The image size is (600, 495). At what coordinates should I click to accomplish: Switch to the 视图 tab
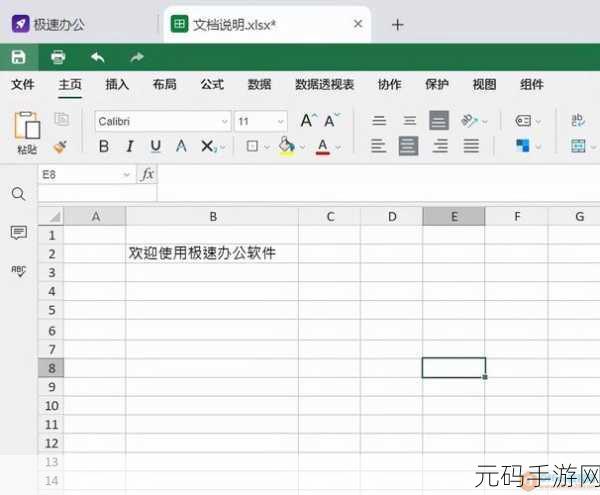click(484, 84)
